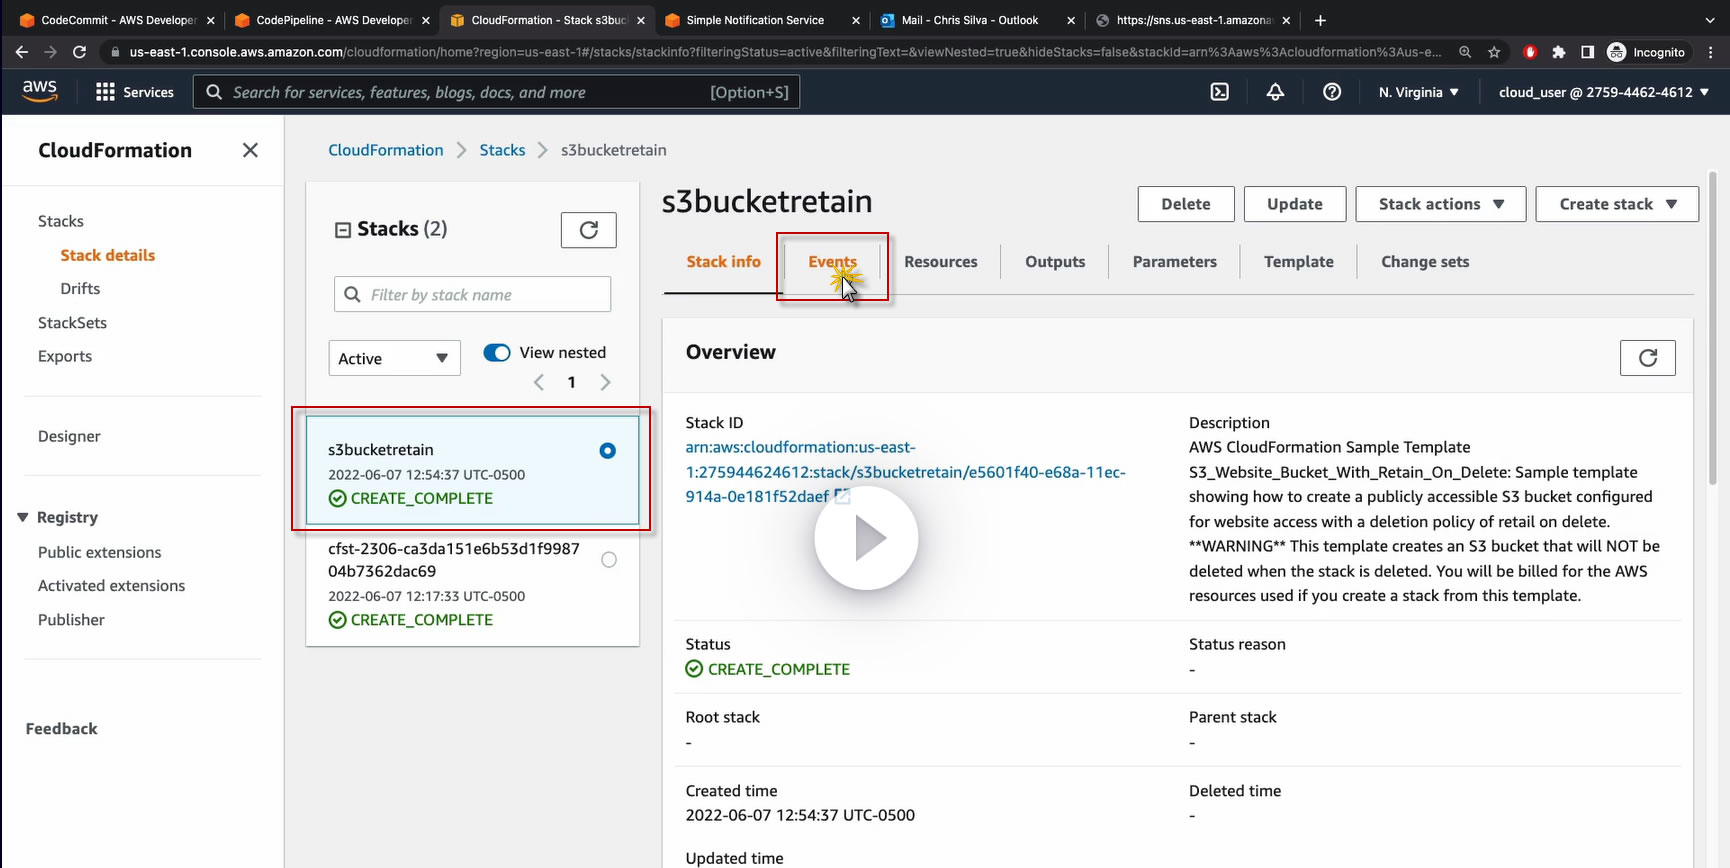
Task: Open the N. Virginia region selector
Action: coord(1418,92)
